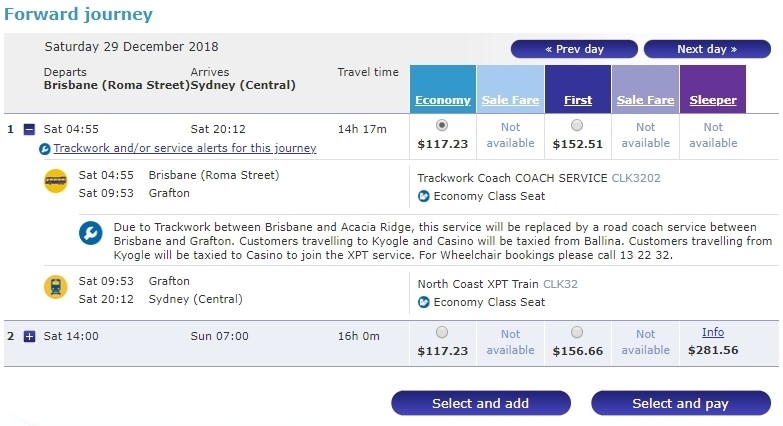Click the blue wrench icon beside the trackwork notice
Image resolution: width=783 pixels, height=426 pixels.
coord(91,234)
